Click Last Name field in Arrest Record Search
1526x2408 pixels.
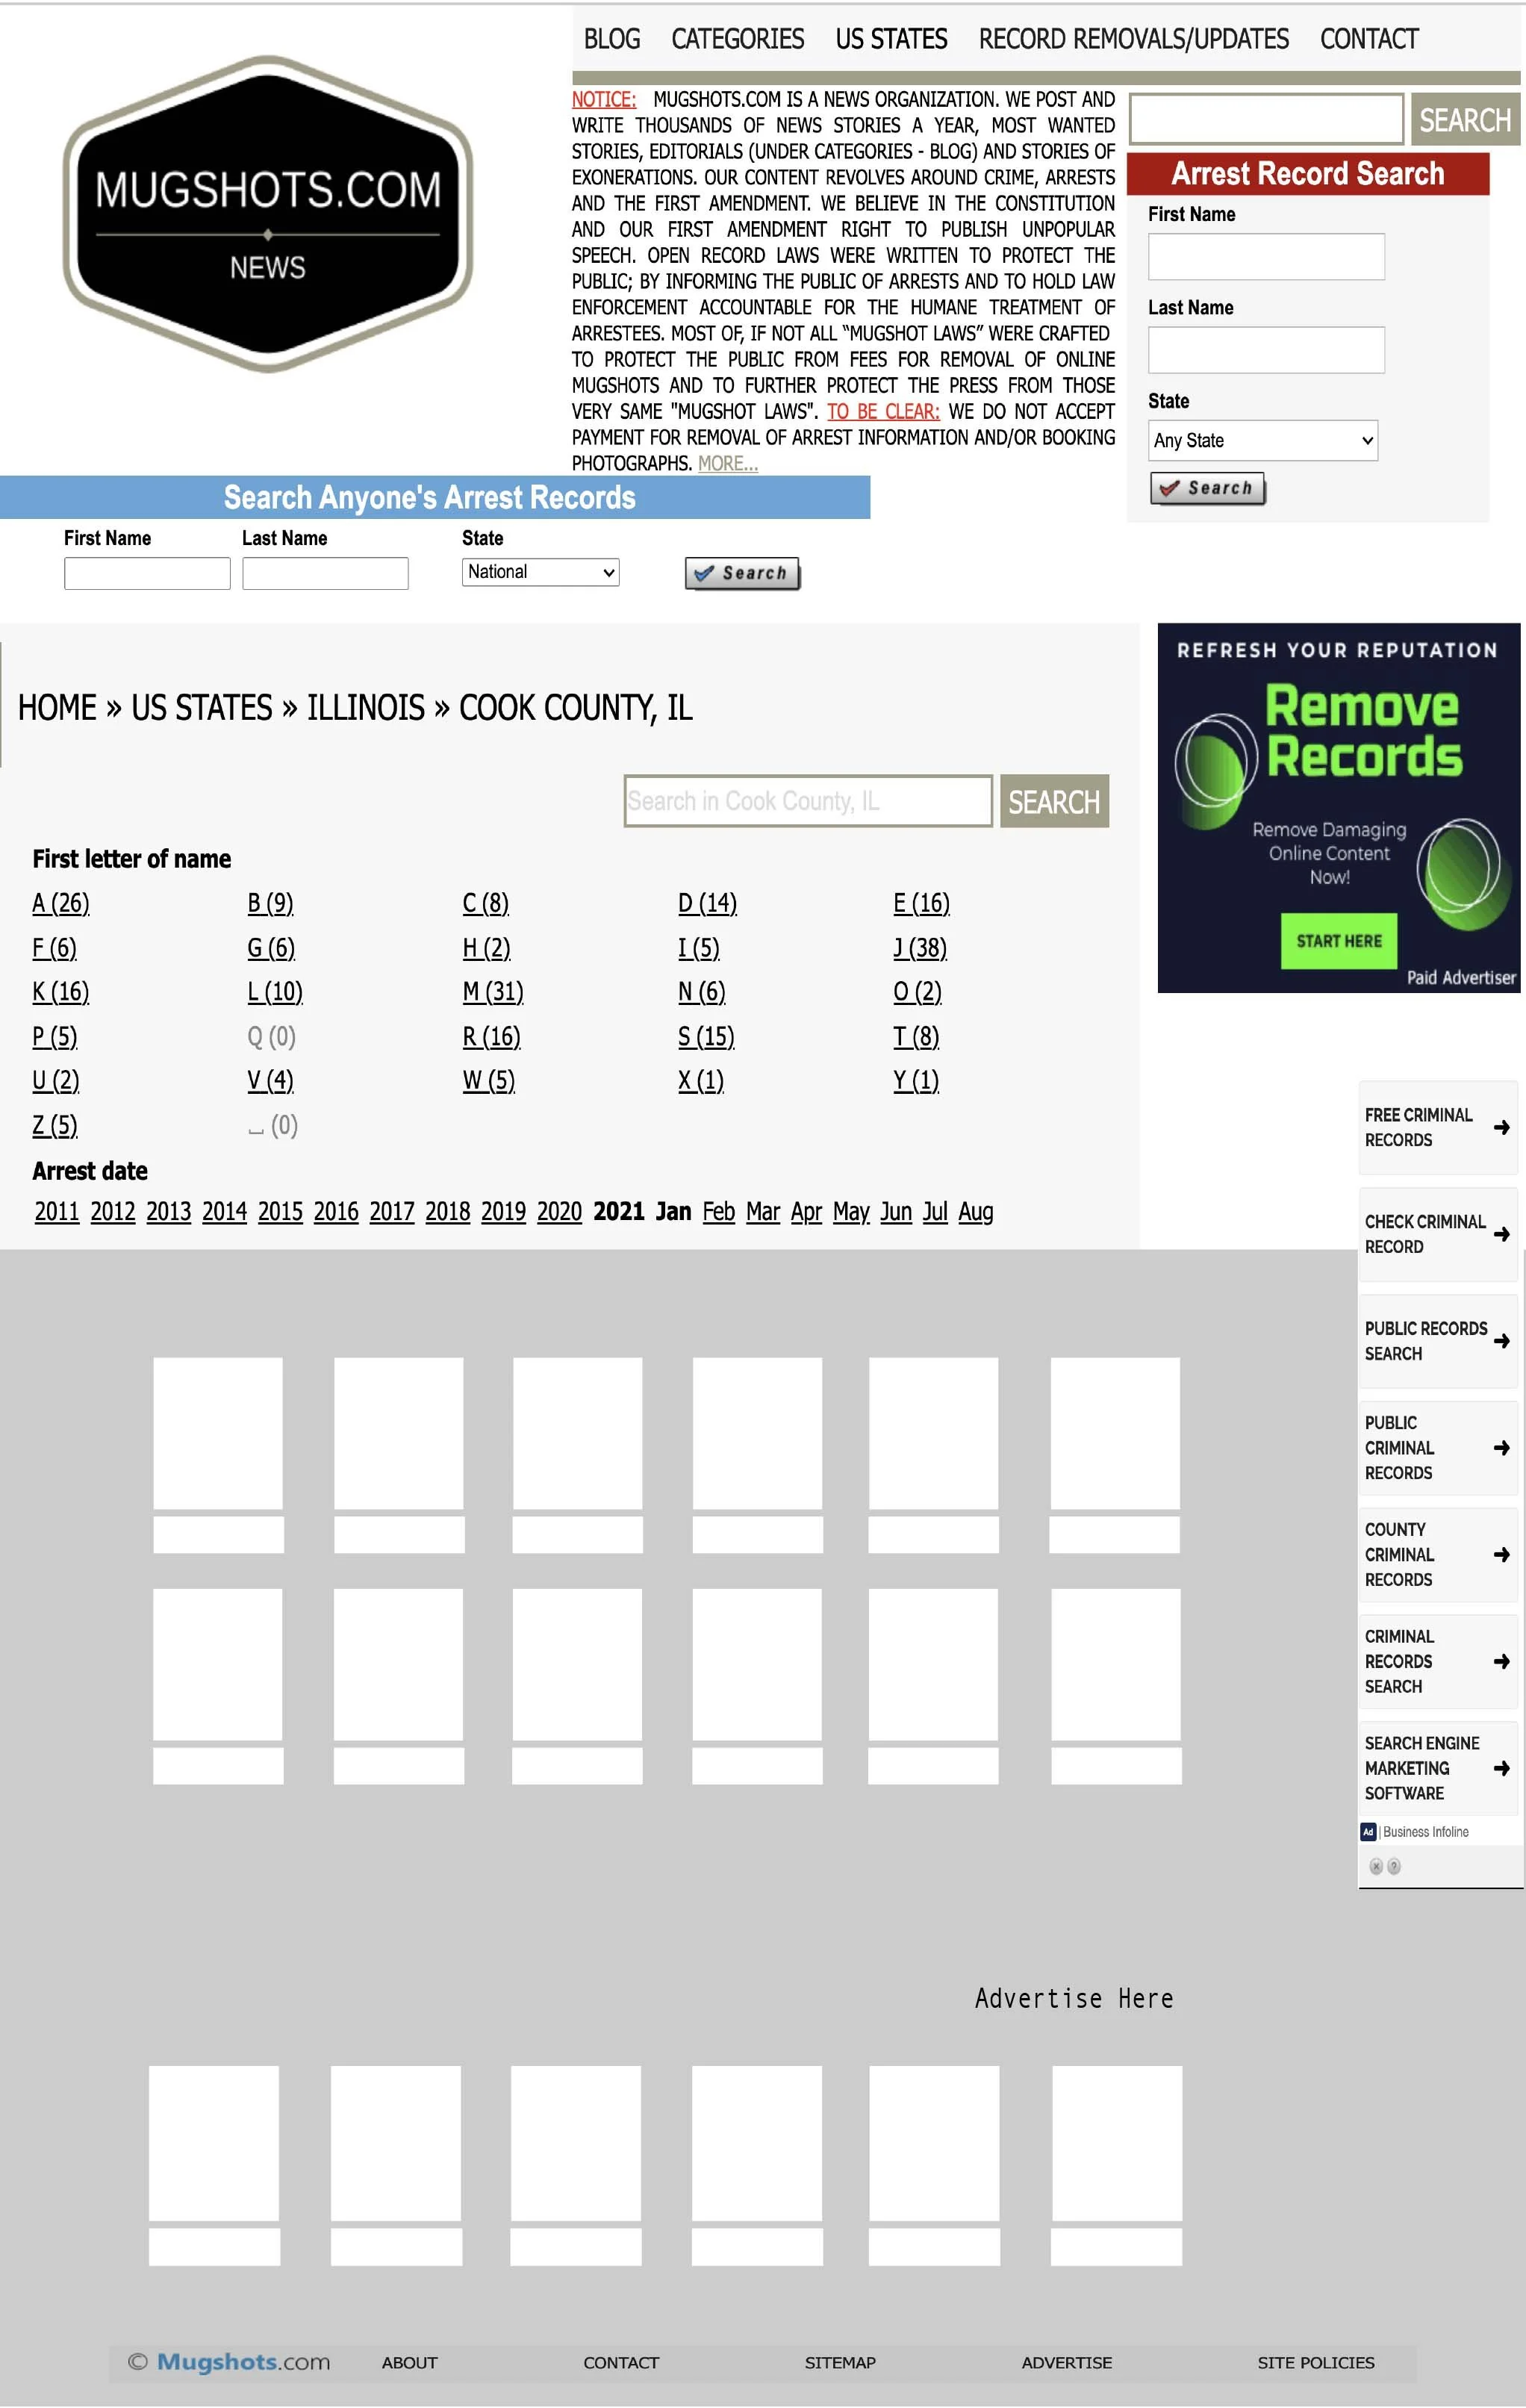point(1266,350)
